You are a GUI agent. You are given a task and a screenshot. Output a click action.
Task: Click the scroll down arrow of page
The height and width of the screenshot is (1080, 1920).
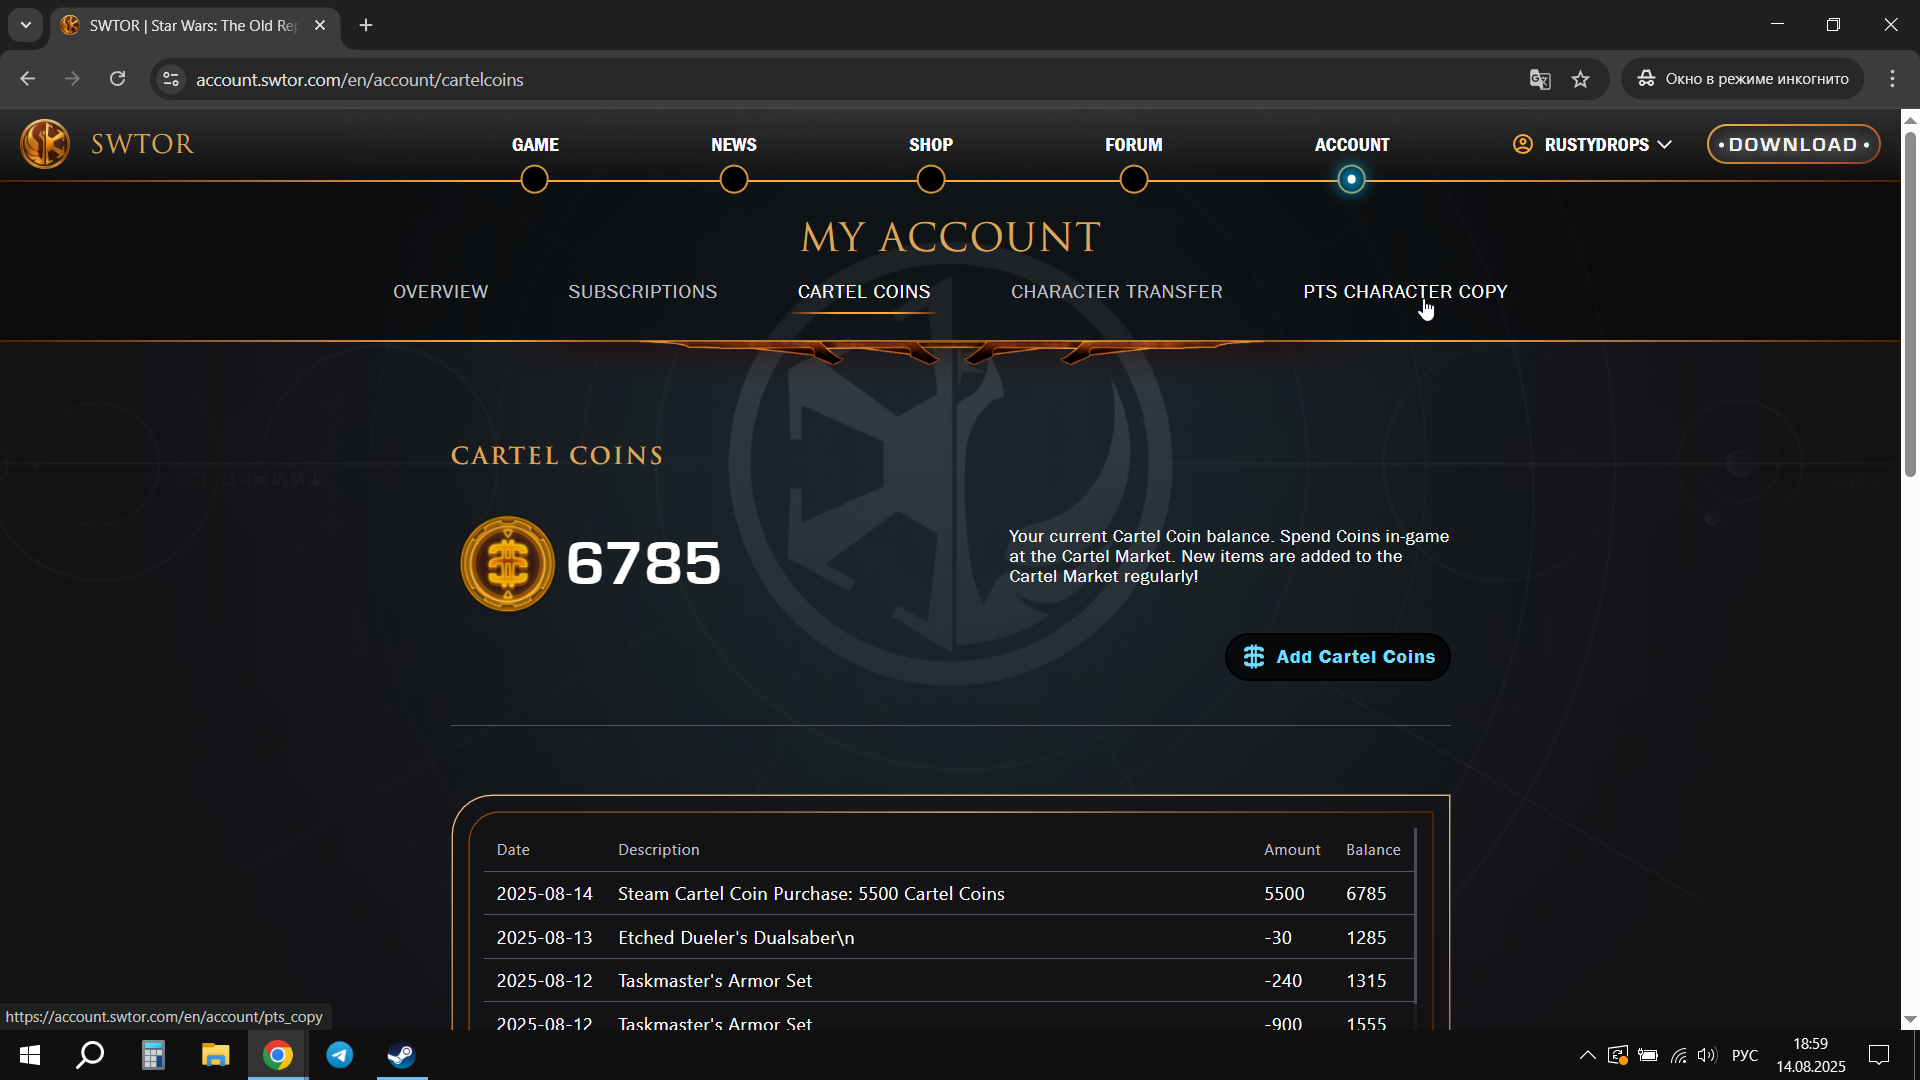(1910, 1020)
